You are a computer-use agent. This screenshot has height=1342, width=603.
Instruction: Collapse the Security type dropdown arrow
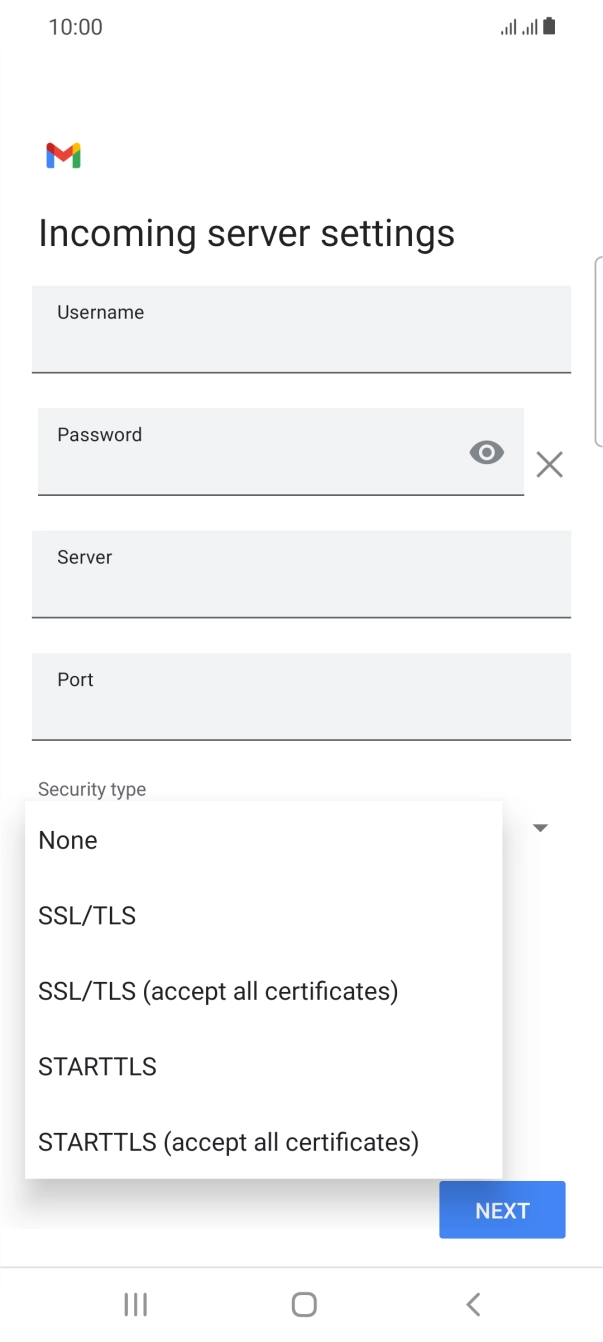tap(540, 828)
